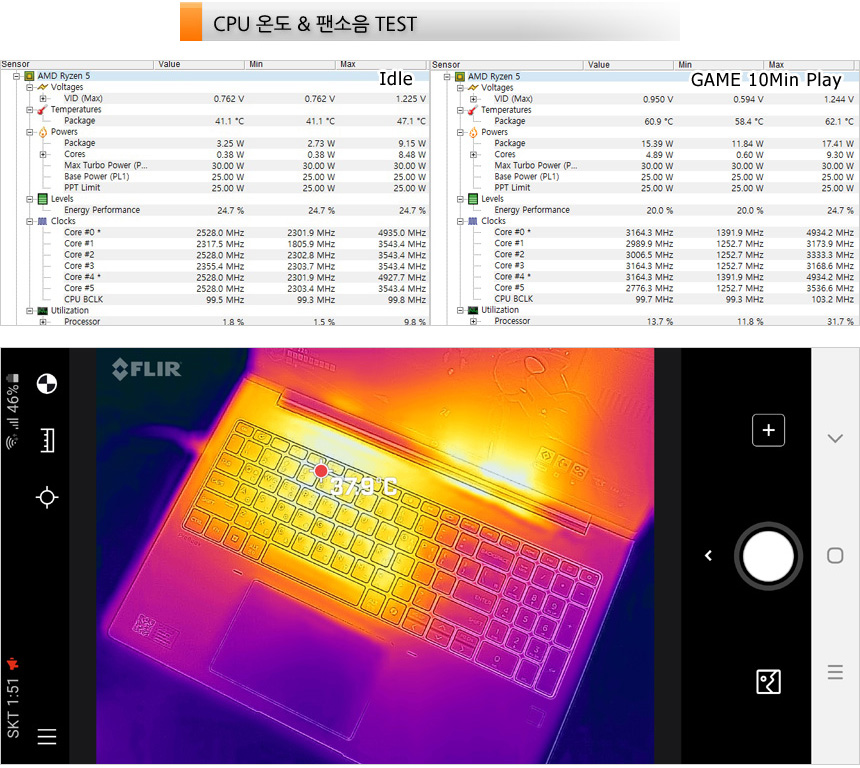The width and height of the screenshot is (860, 768).
Task: Collapse AMD Ryzen 5 in Idle panel
Action: (x=17, y=76)
